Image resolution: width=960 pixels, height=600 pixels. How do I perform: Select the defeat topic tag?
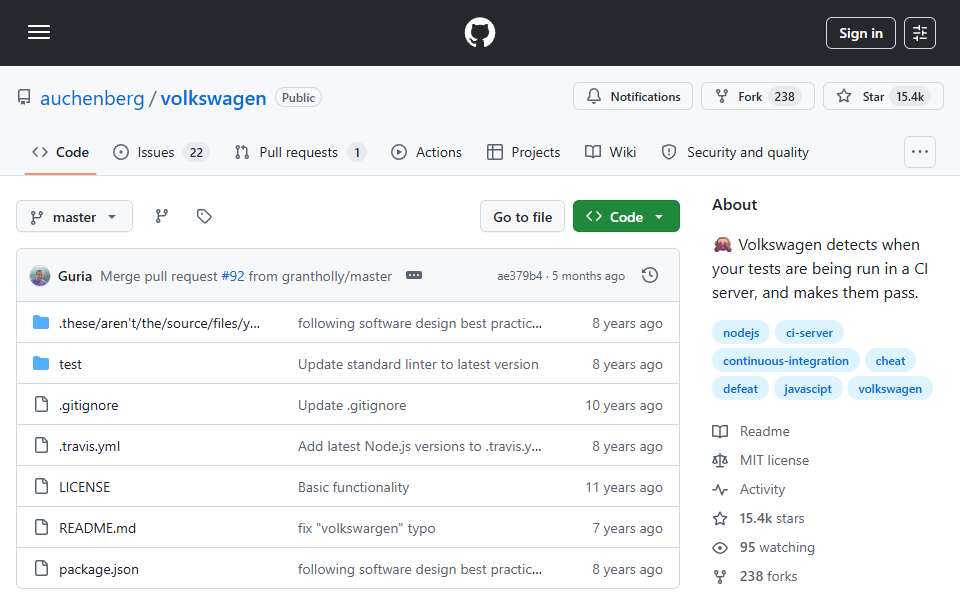pyautogui.click(x=740, y=389)
